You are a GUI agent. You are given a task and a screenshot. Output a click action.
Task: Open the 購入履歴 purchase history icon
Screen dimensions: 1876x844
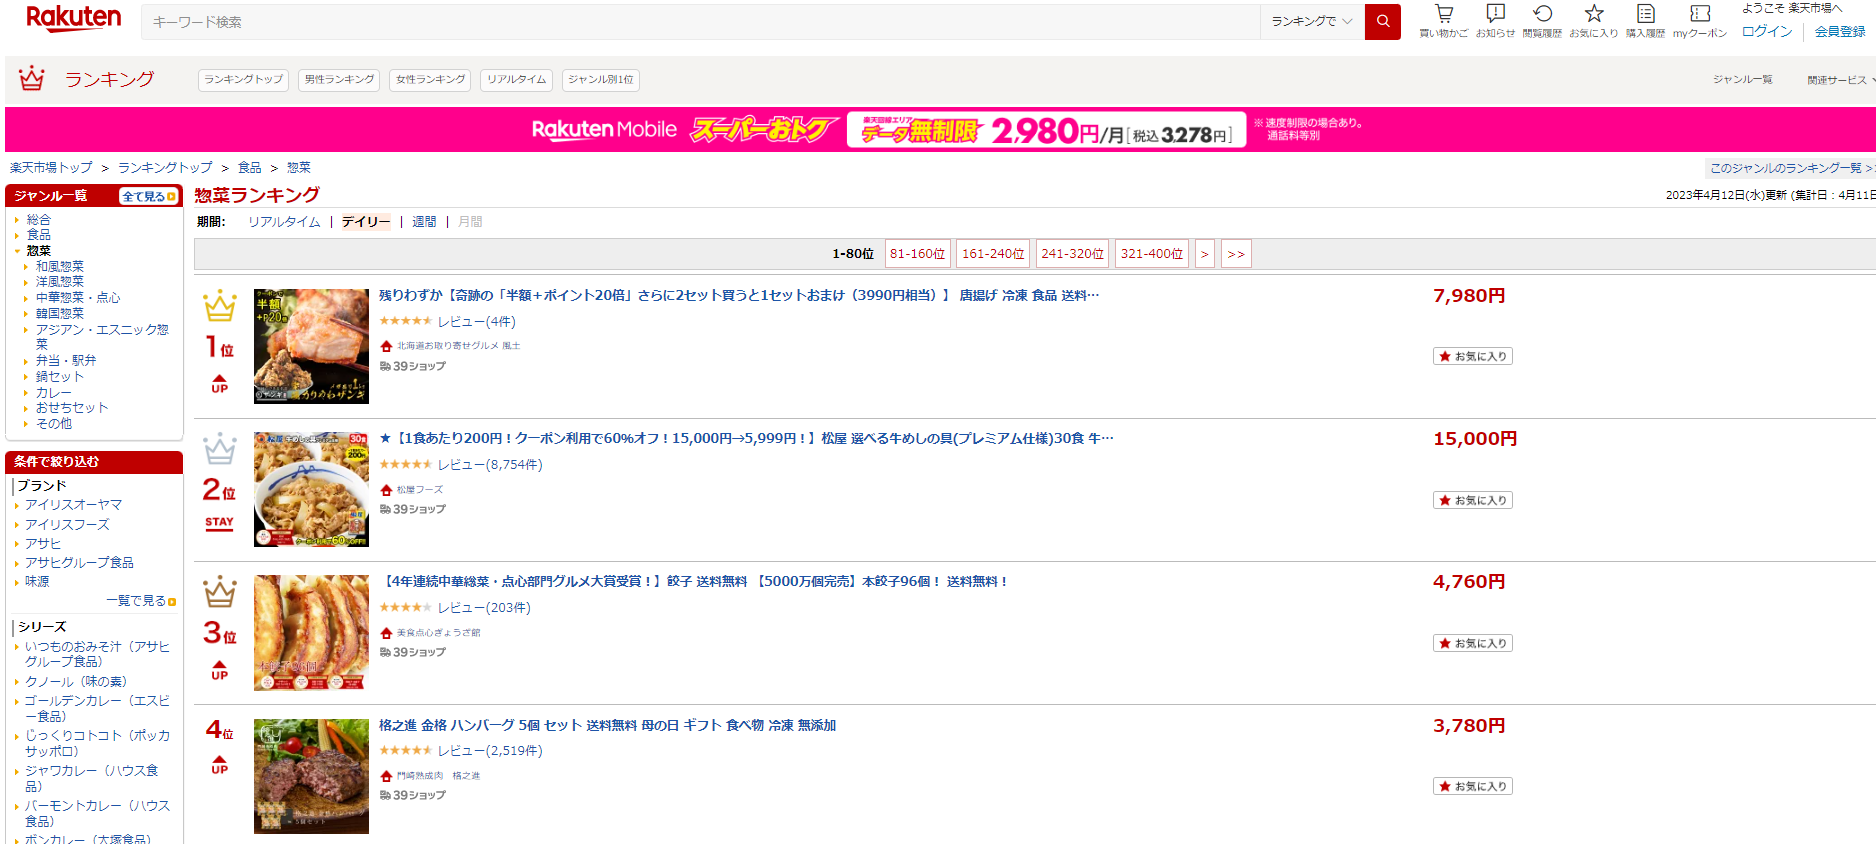(x=1645, y=14)
